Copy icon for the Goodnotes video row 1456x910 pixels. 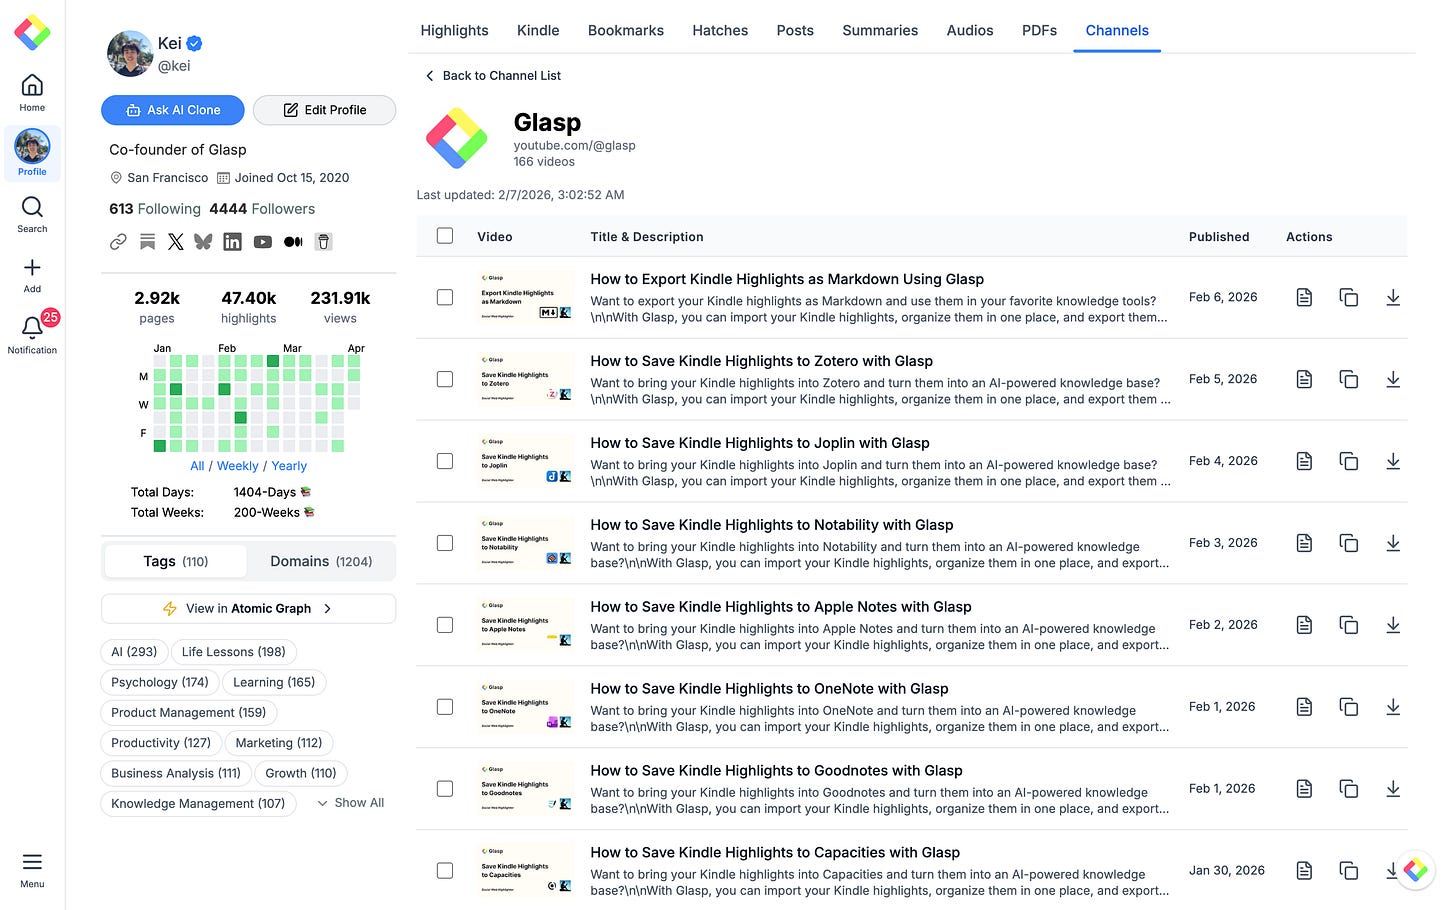[1348, 789]
